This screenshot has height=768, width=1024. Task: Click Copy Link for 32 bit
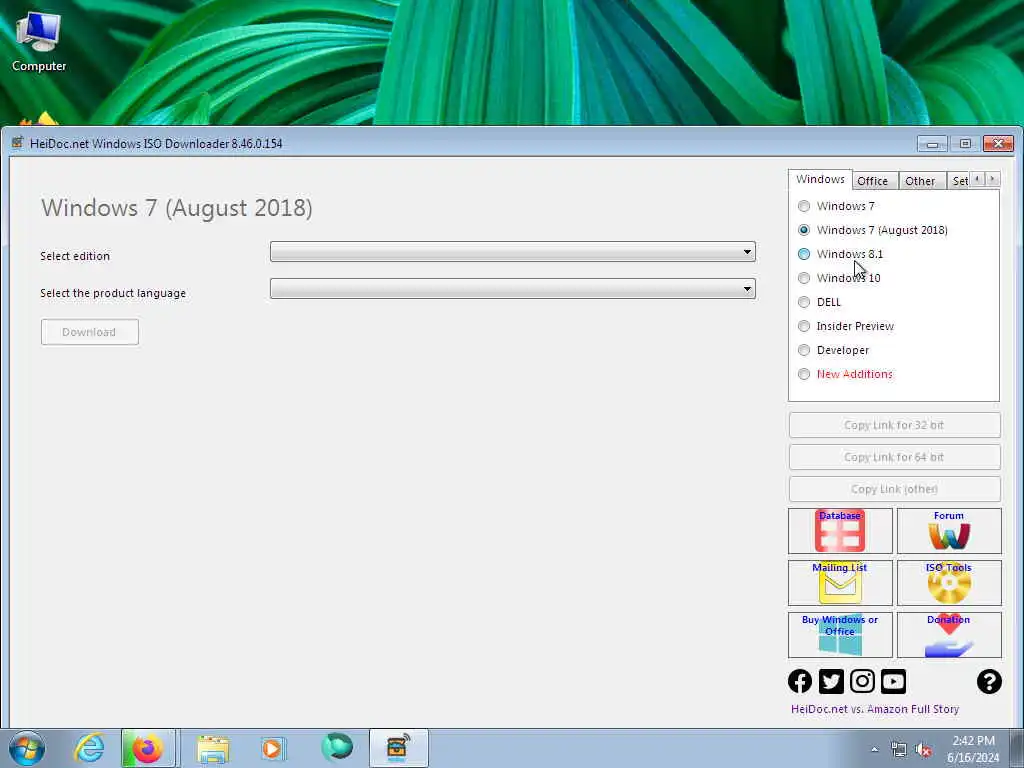(894, 425)
